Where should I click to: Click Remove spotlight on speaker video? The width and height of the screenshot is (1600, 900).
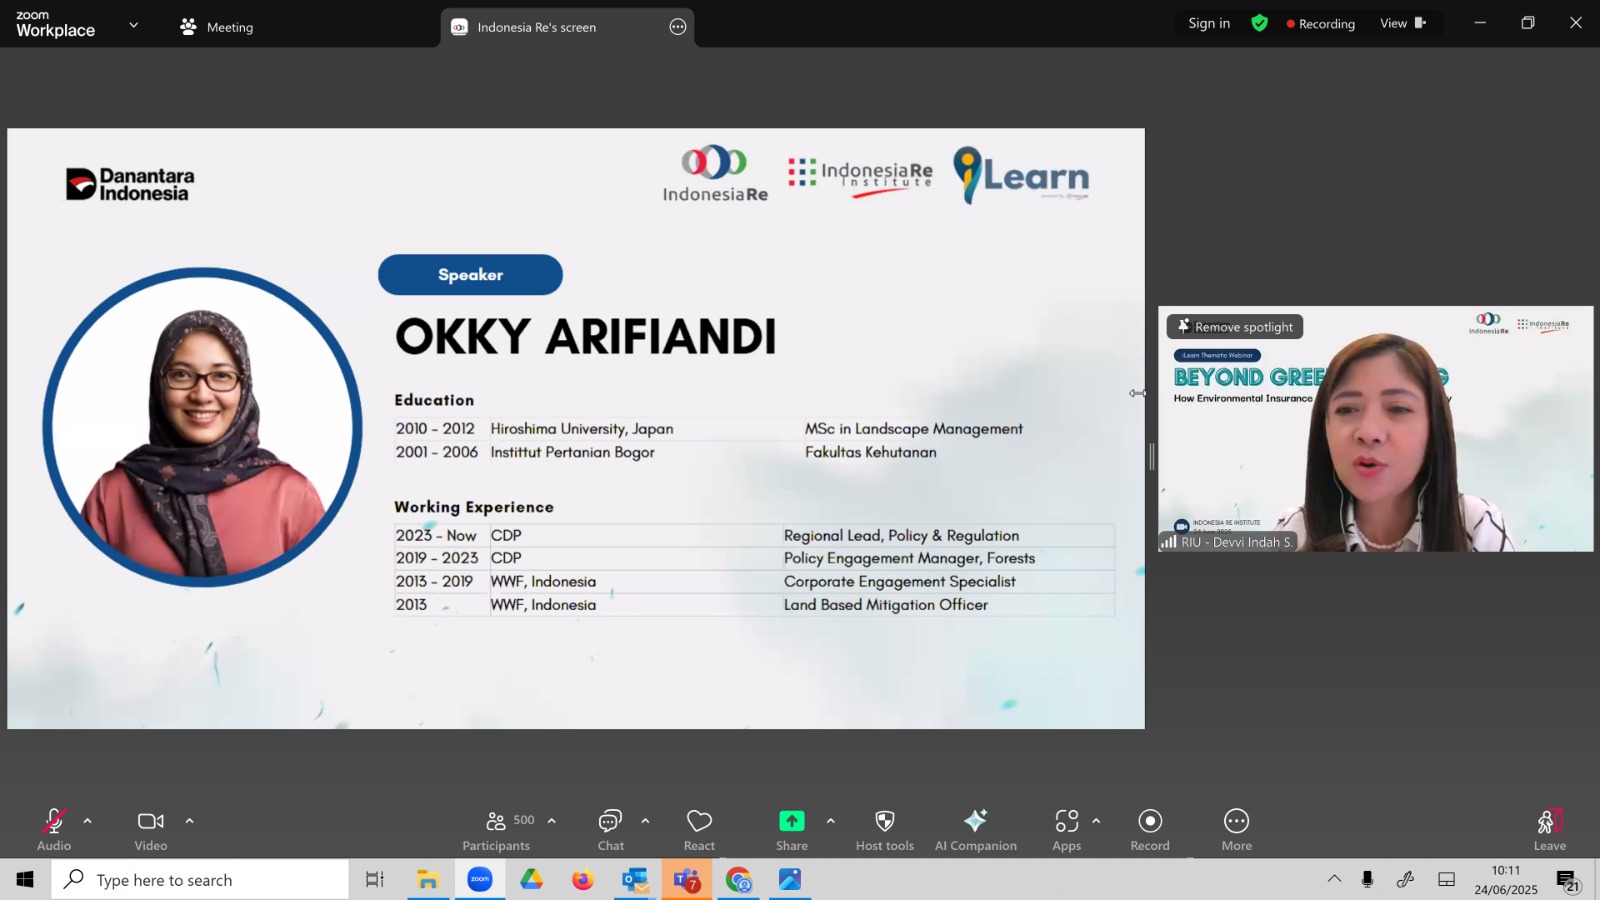click(x=1235, y=327)
